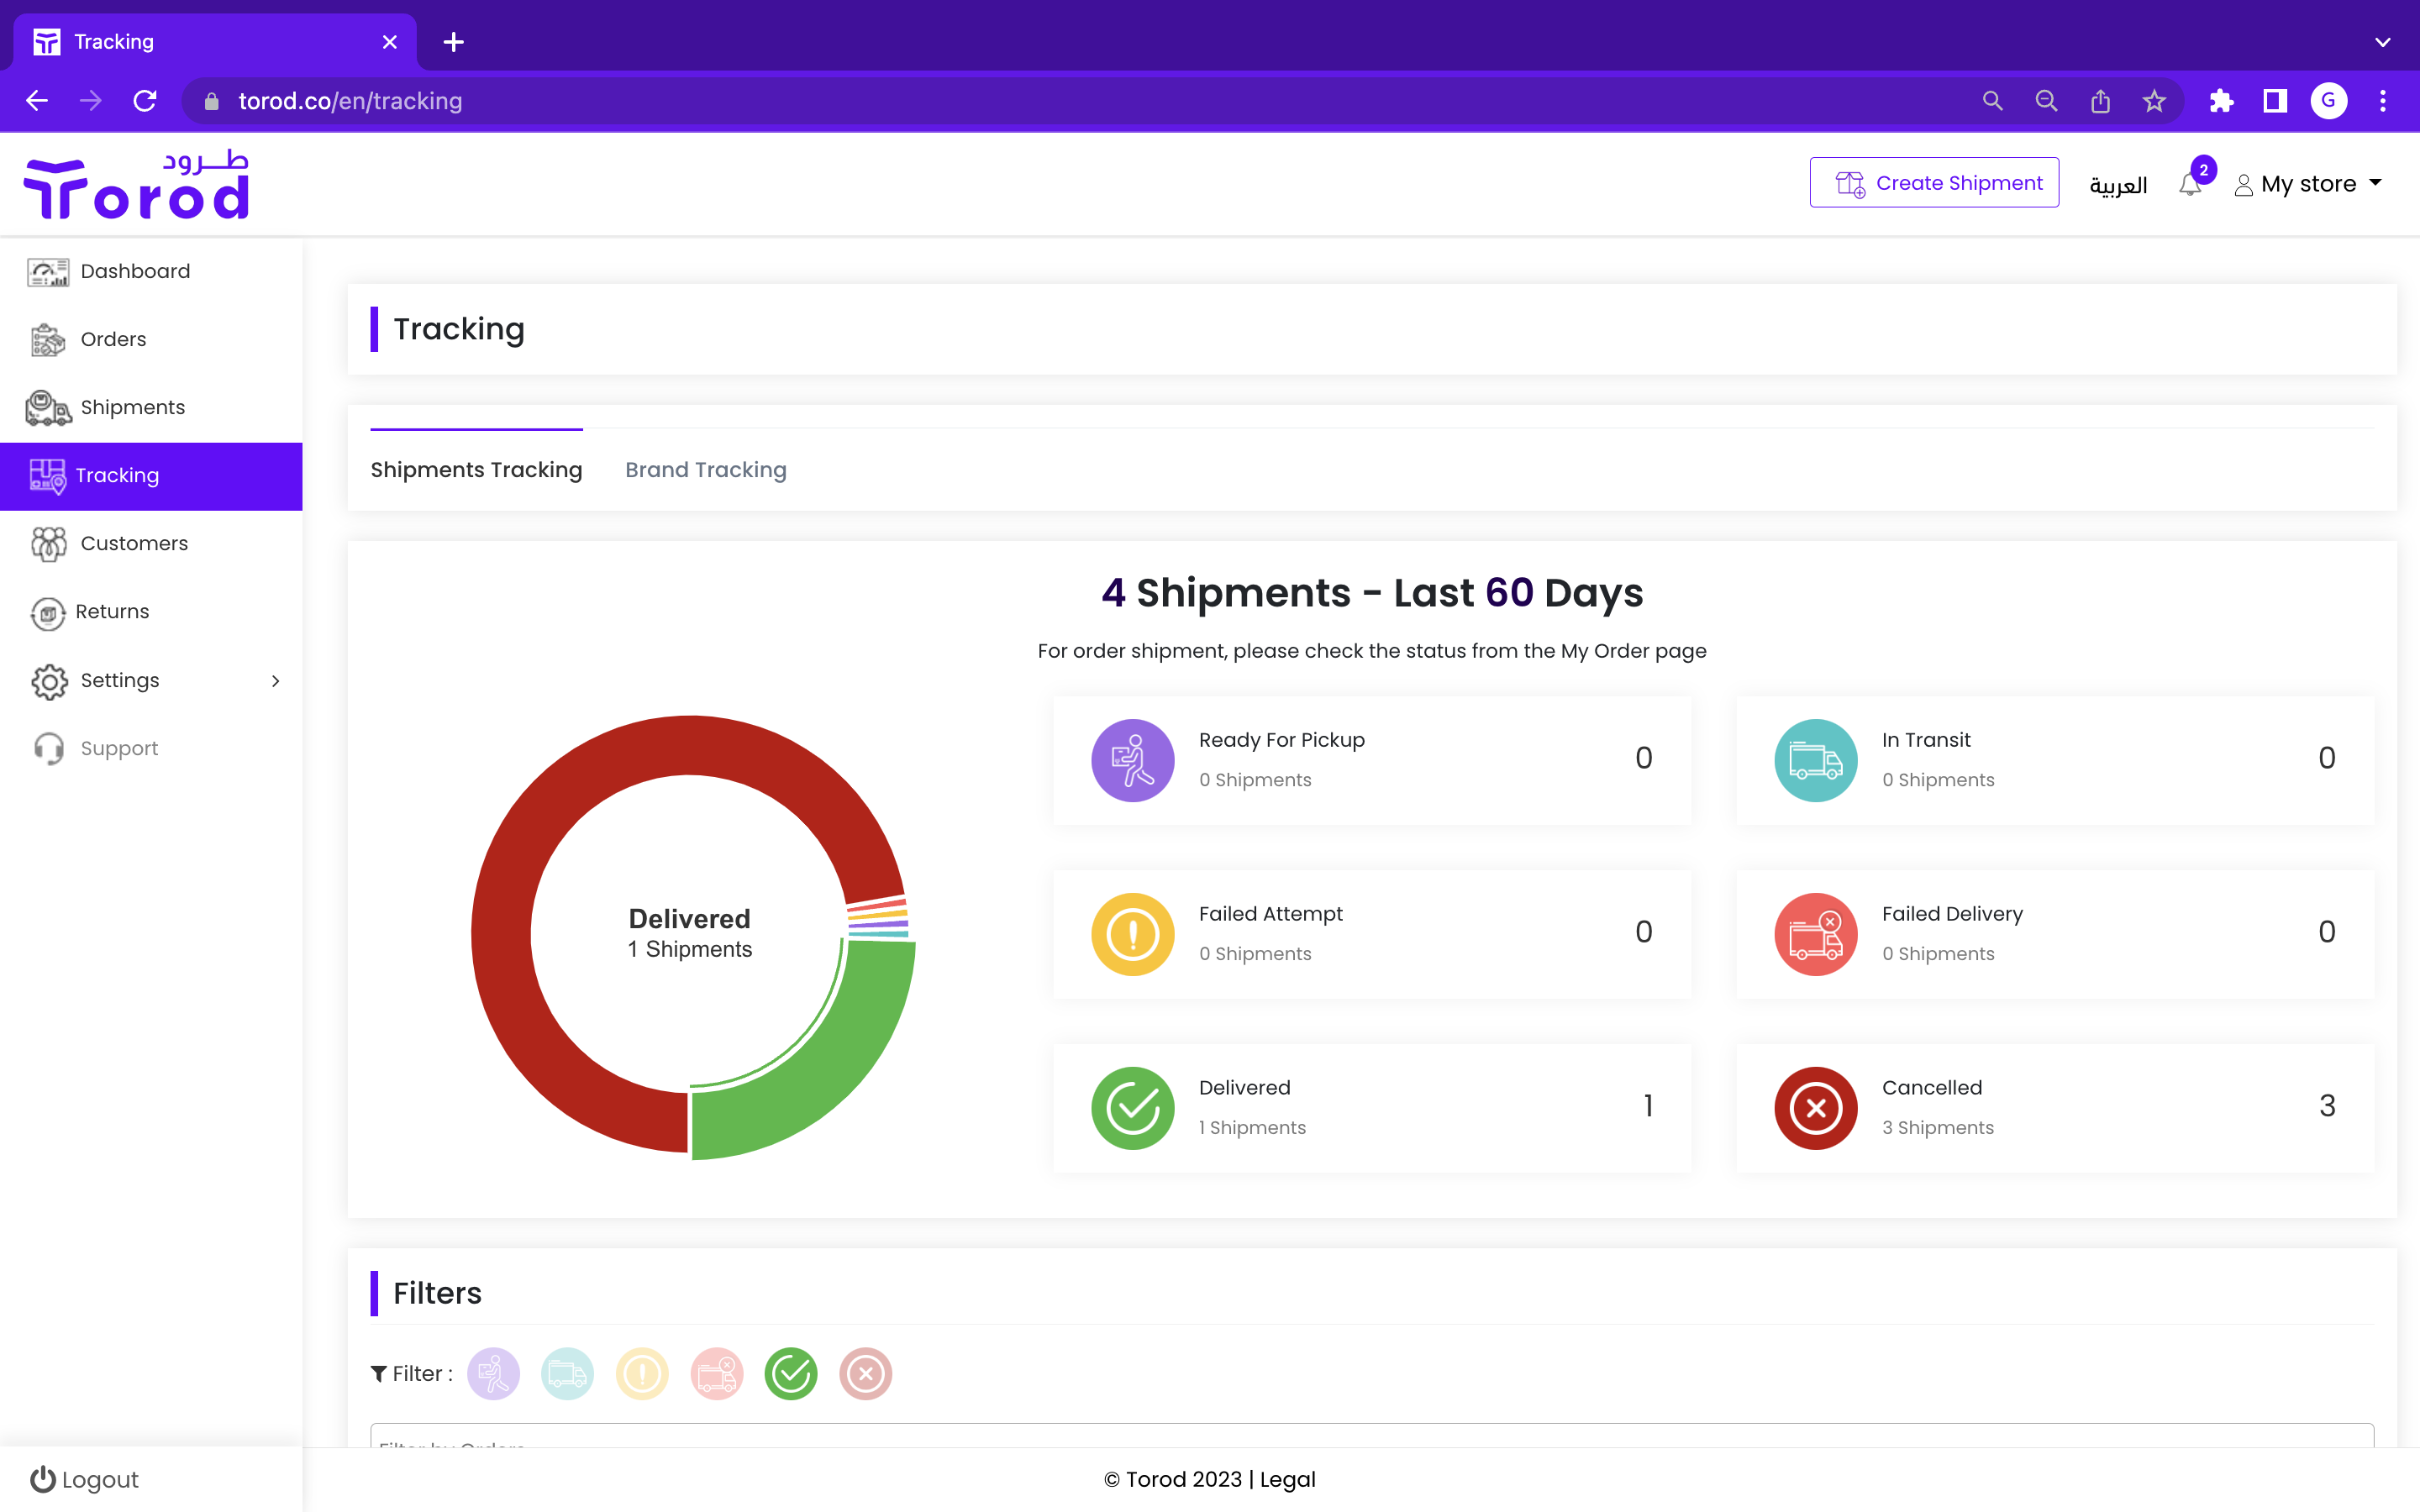Viewport: 2420px width, 1512px height.
Task: Click the Failed Attempt card icon
Action: click(x=1132, y=934)
